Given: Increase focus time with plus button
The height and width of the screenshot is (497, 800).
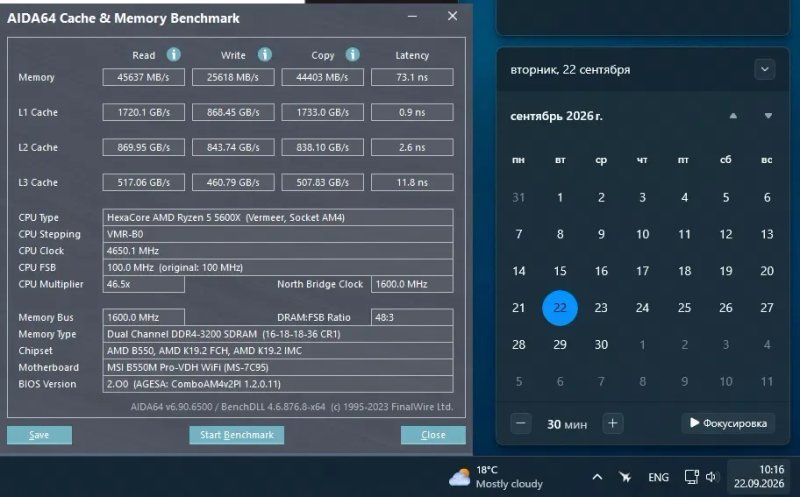Looking at the screenshot, I should 613,424.
